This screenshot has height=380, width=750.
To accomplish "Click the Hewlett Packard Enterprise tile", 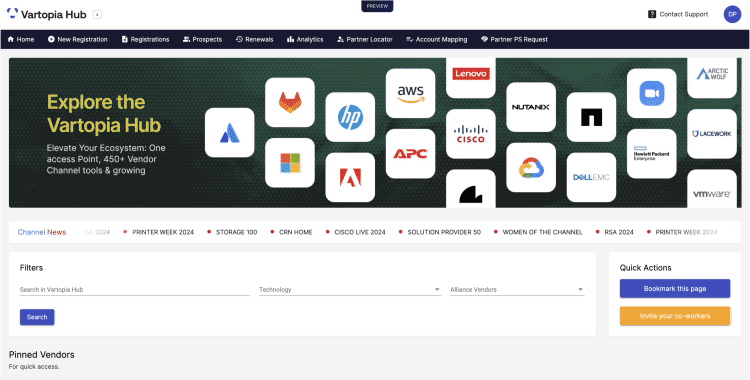I will tap(652, 154).
